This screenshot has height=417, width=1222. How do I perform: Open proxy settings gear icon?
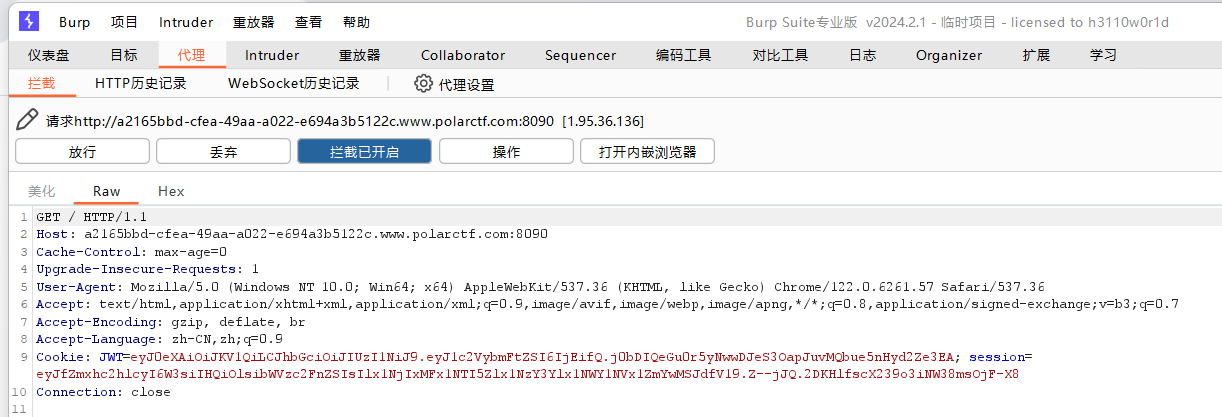(x=424, y=84)
